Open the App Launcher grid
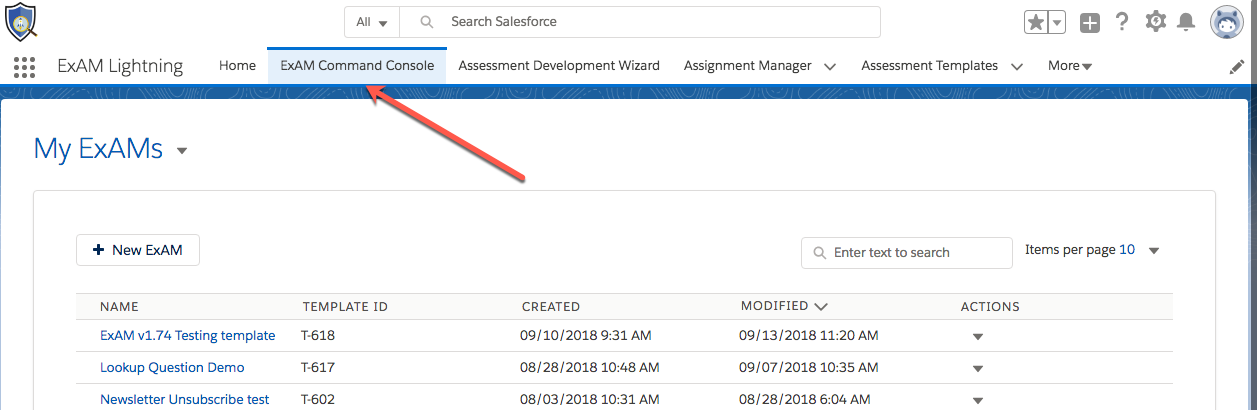 [25, 67]
